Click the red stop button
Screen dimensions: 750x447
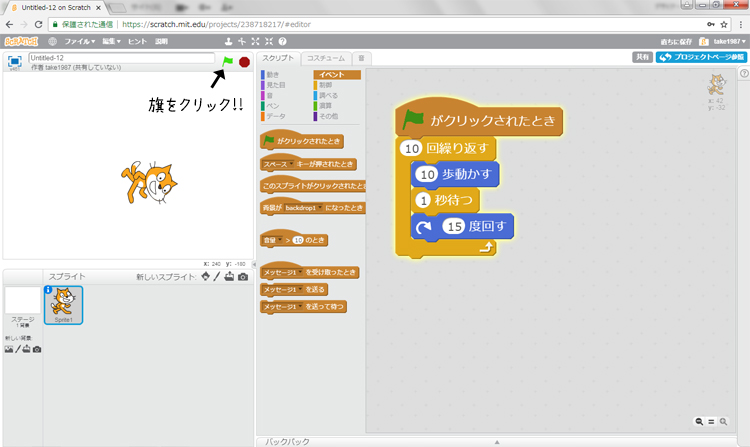point(244,62)
